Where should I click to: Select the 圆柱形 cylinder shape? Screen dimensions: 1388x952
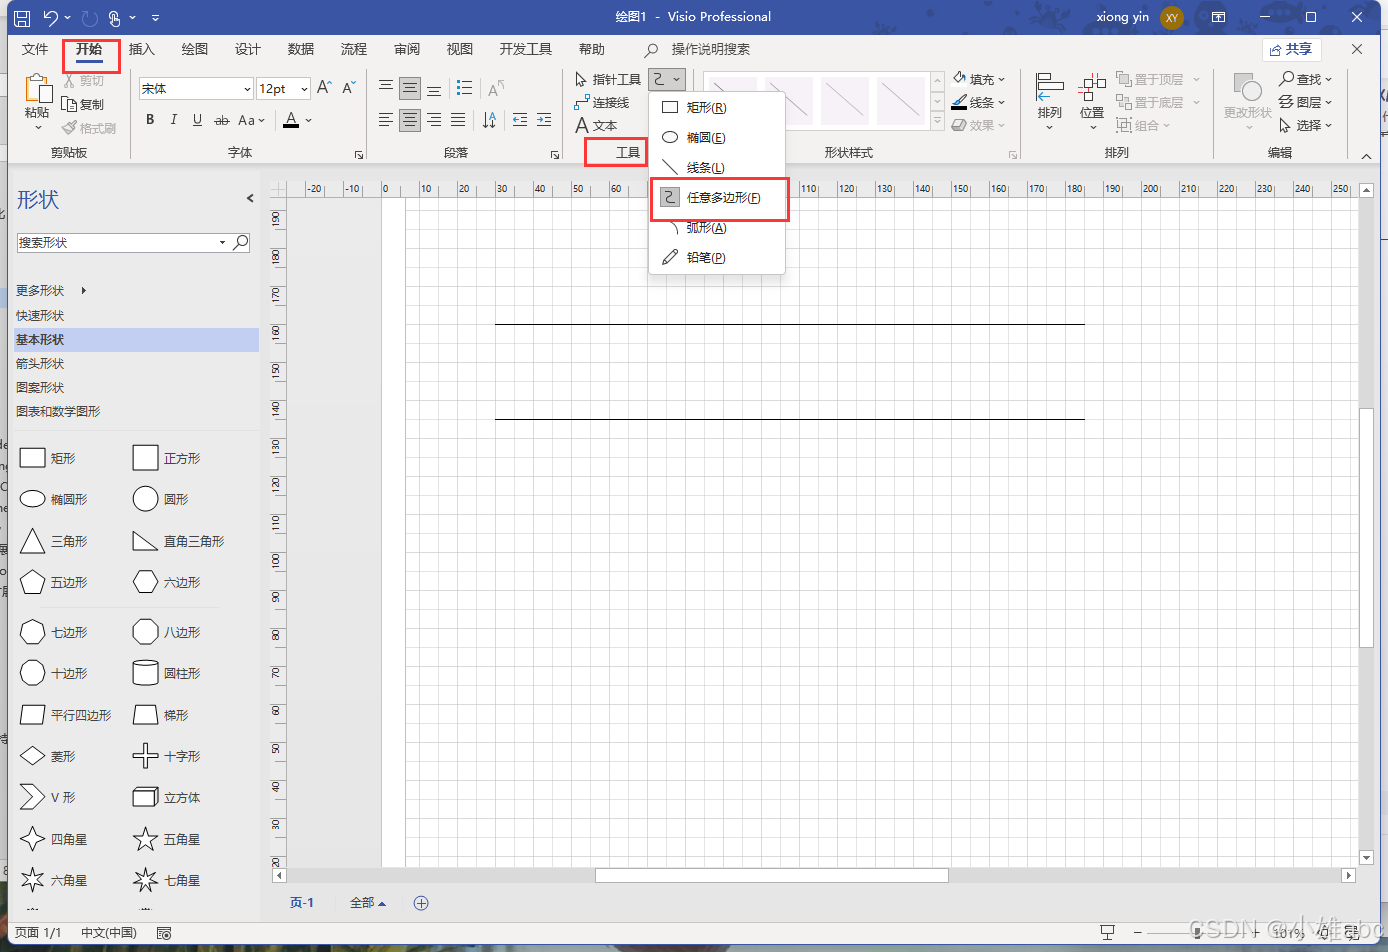tap(166, 673)
